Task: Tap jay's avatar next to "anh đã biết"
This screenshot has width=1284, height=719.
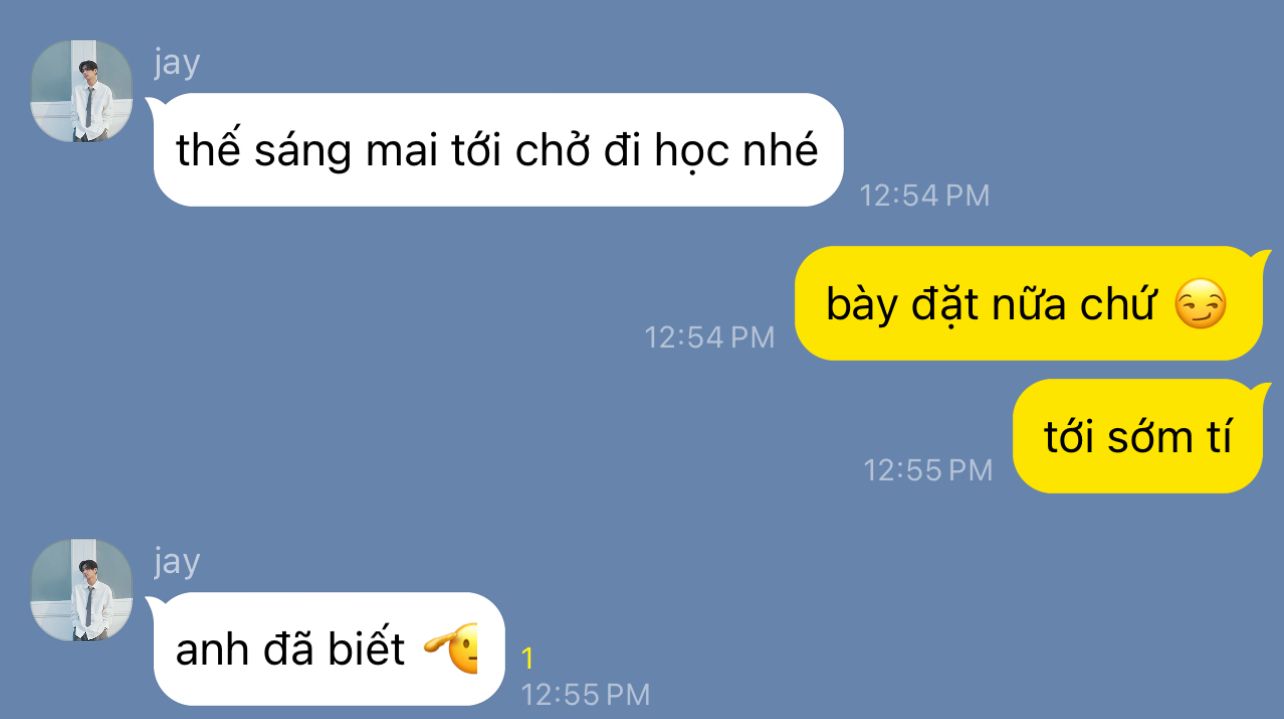Action: 82,590
